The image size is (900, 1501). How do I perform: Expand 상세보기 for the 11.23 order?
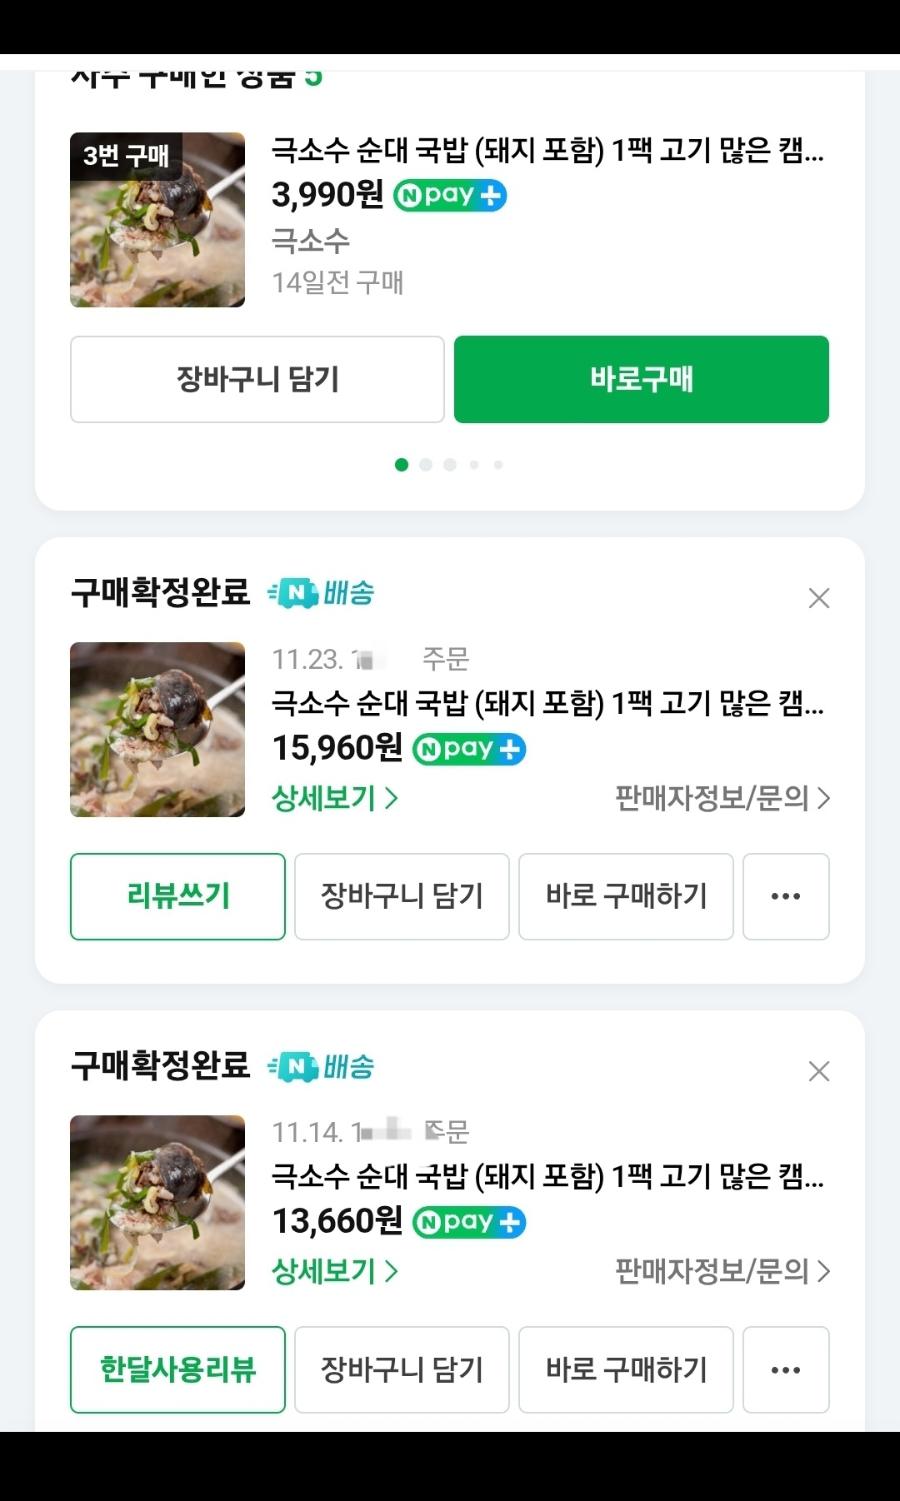tap(334, 798)
